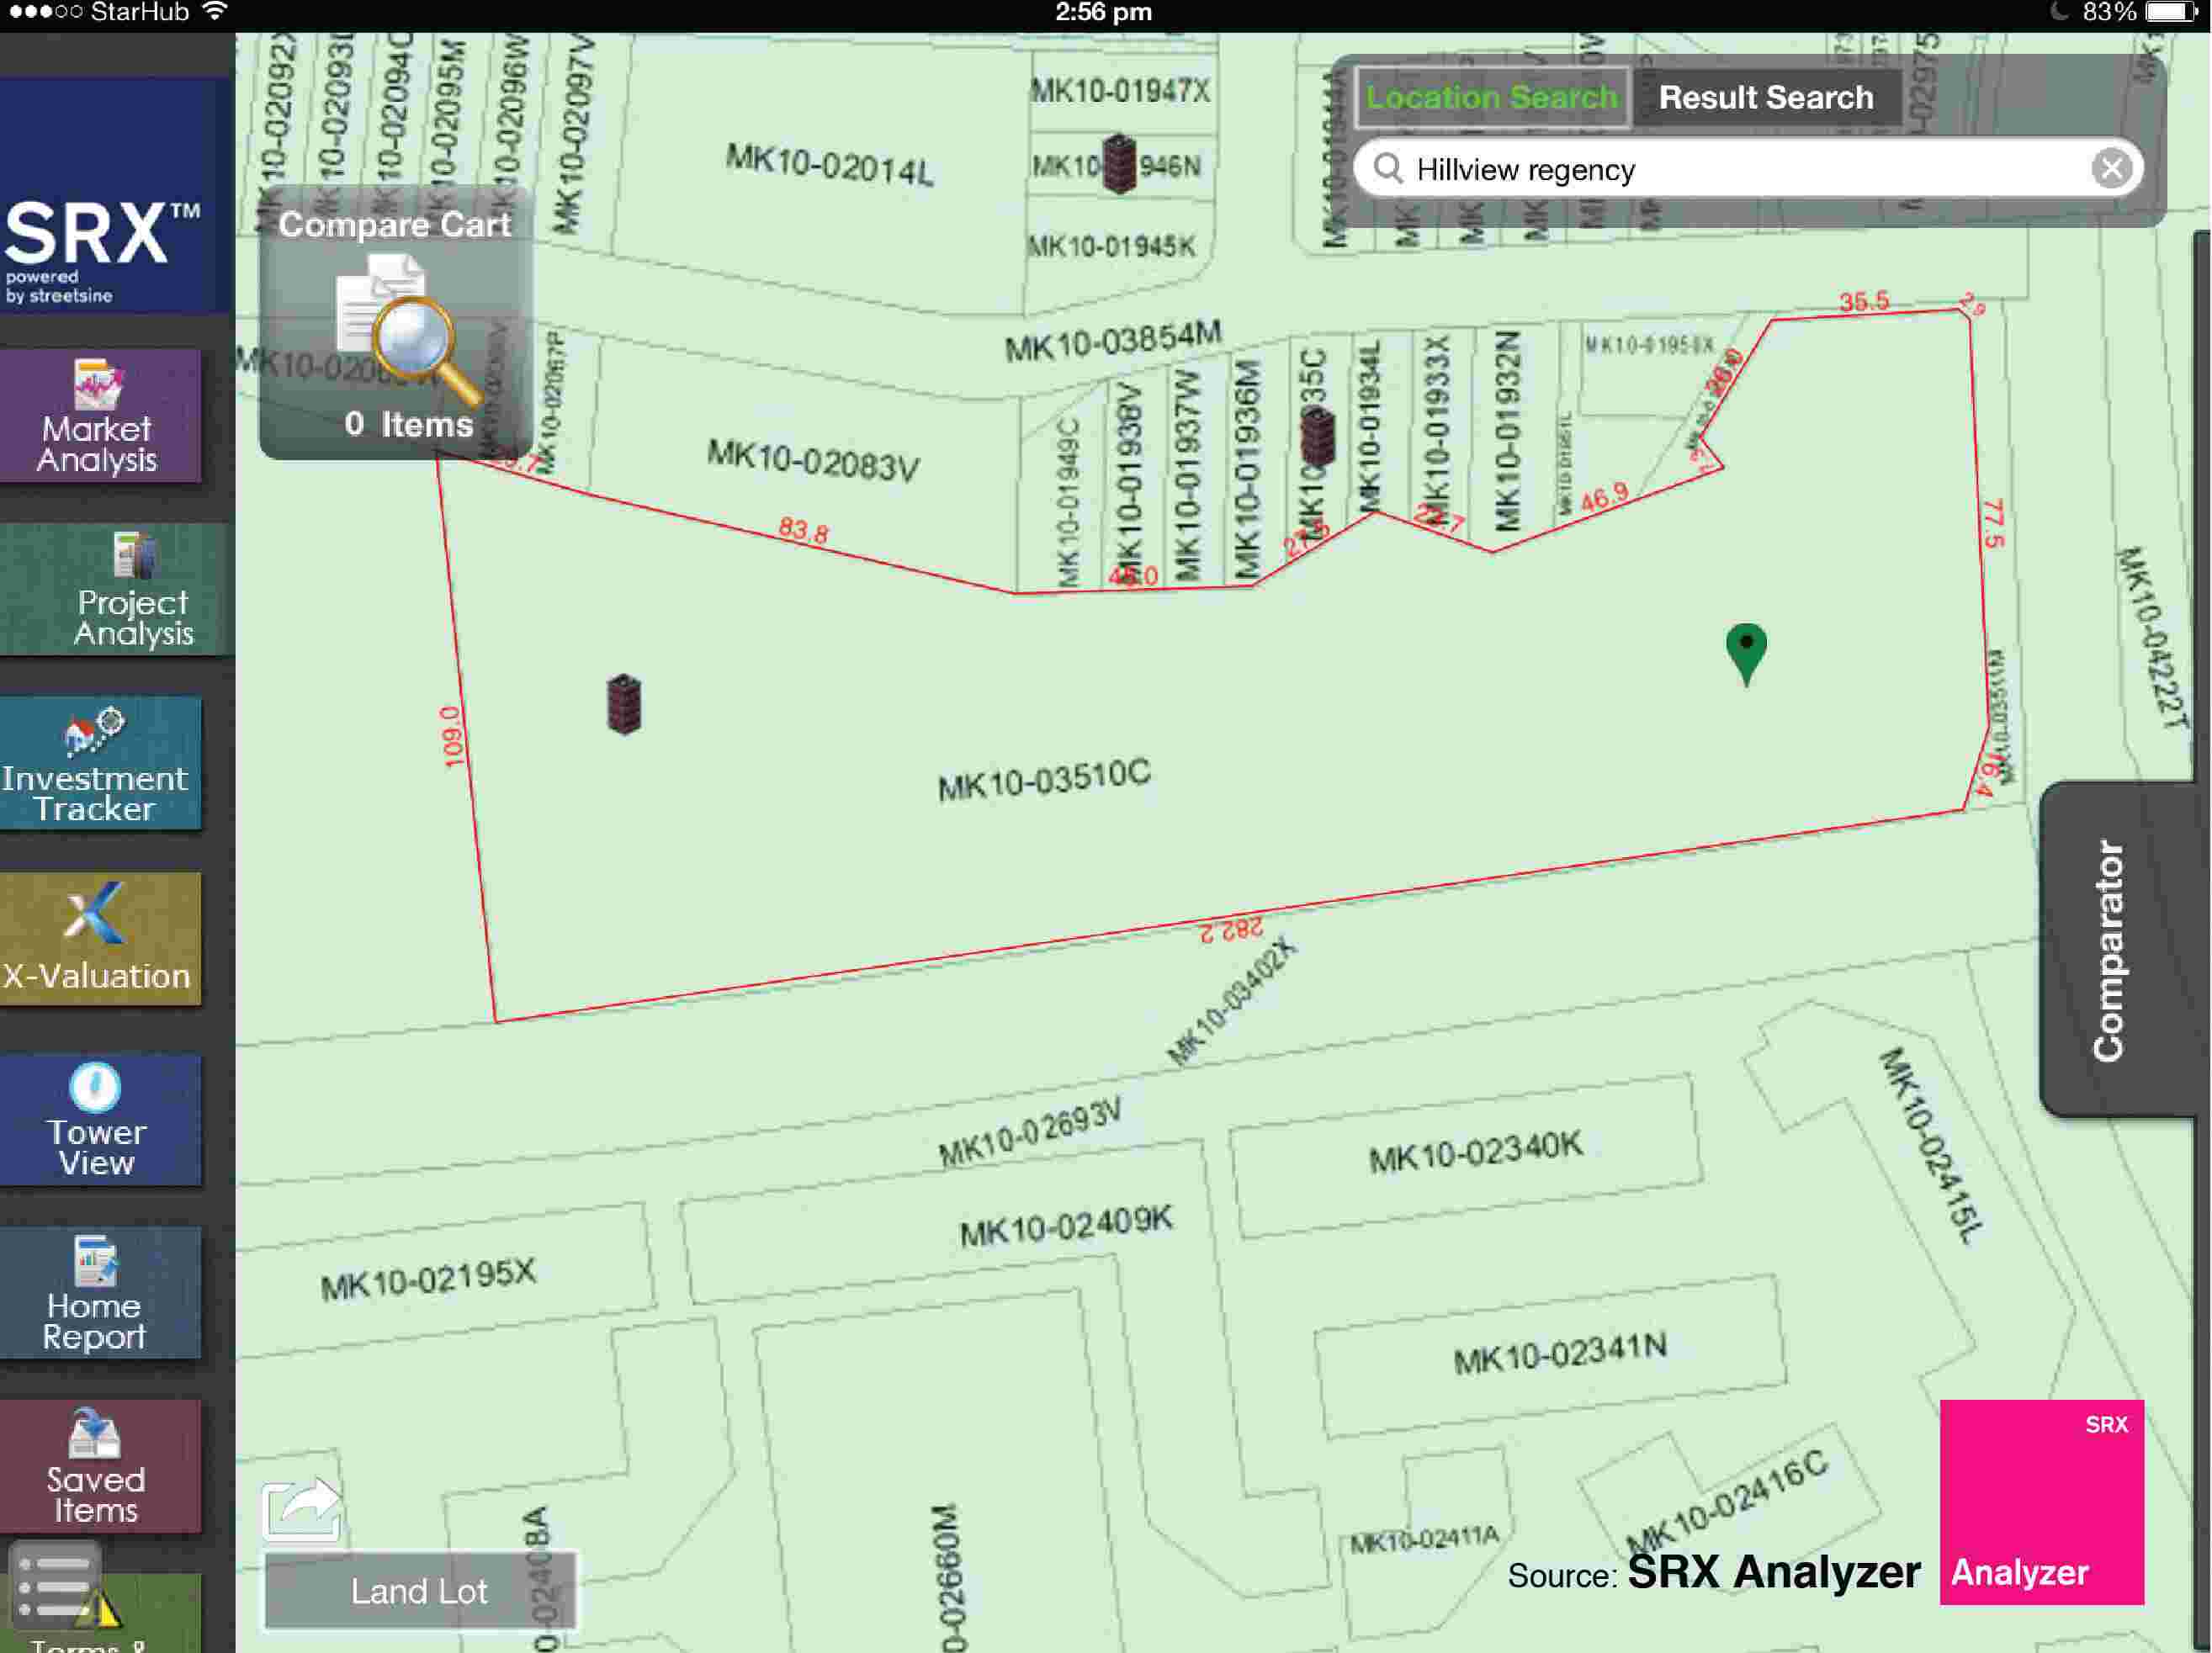The image size is (2212, 1653).
Task: Select lot label MK10-02014L
Action: click(829, 164)
